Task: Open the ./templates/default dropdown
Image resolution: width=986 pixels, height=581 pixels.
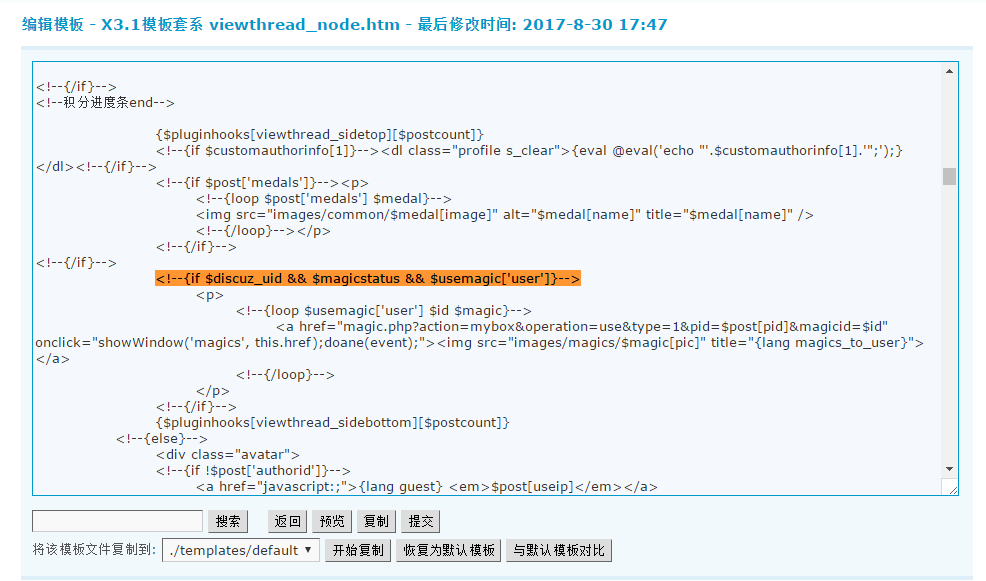Action: pos(241,550)
